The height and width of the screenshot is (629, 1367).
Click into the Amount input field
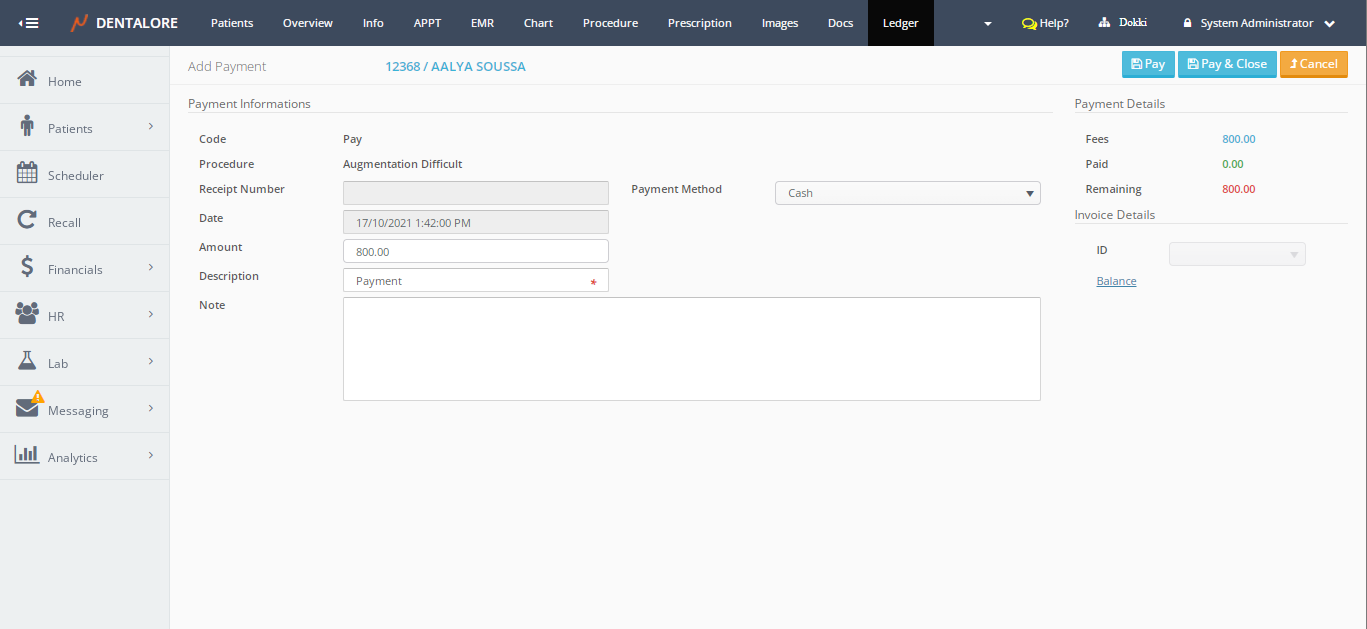(x=475, y=252)
